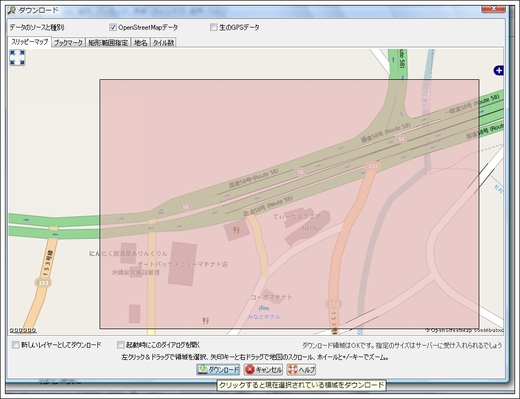
Task: Click the hotel bed icon above みなとホテル
Action: pyautogui.click(x=264, y=308)
